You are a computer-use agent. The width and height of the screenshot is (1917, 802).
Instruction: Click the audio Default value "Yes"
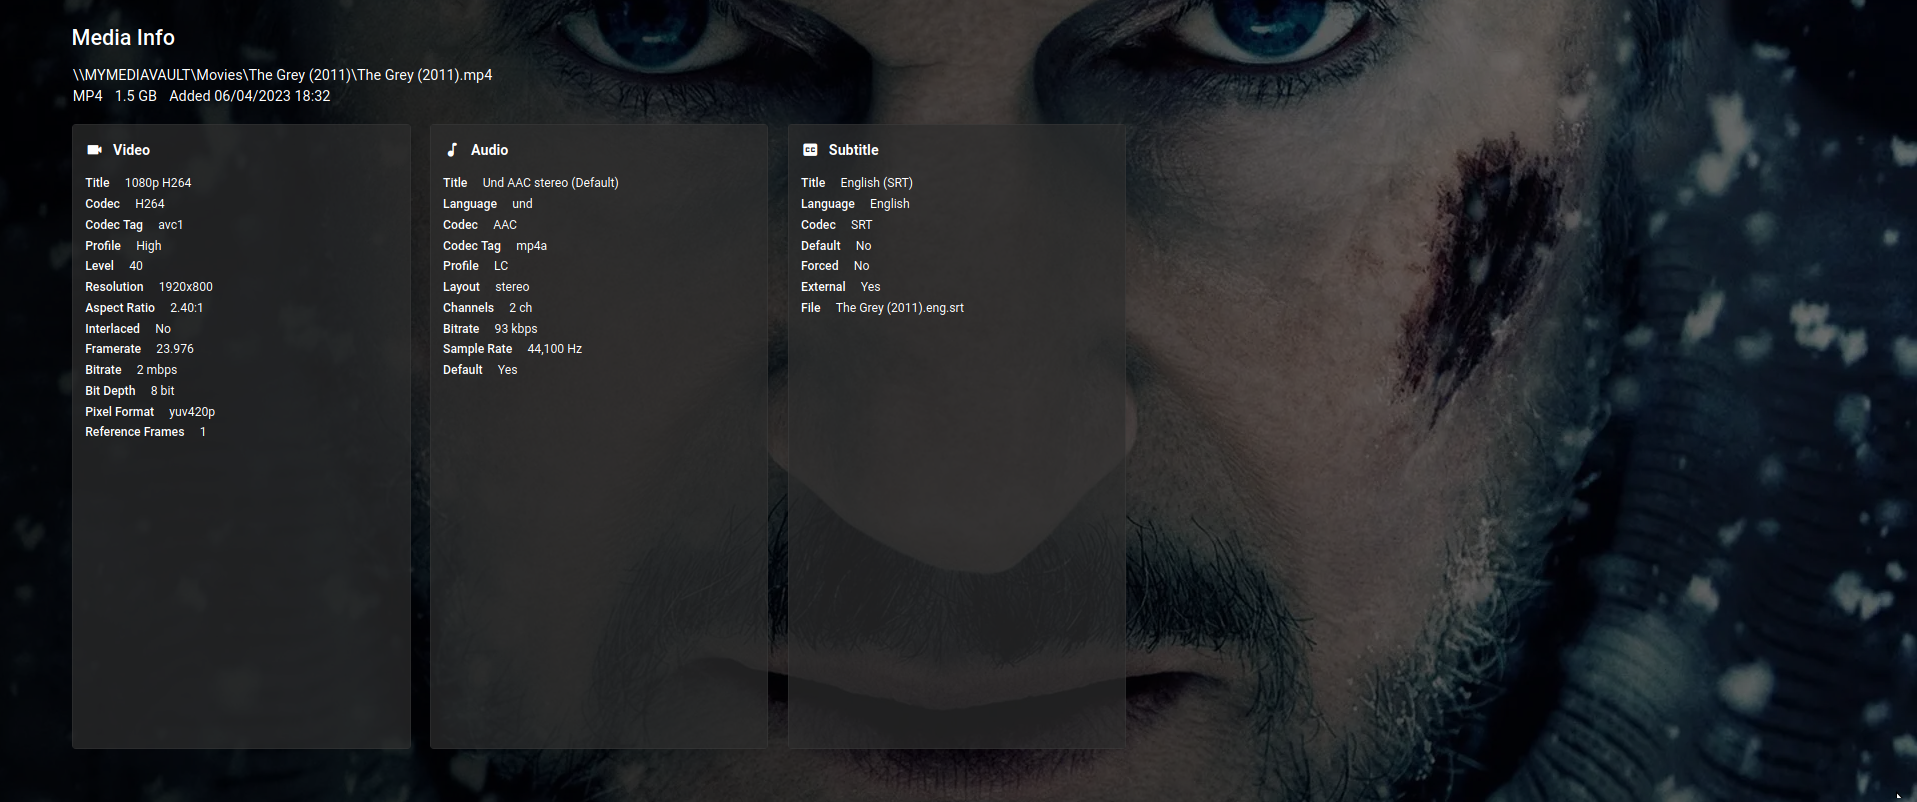point(508,370)
